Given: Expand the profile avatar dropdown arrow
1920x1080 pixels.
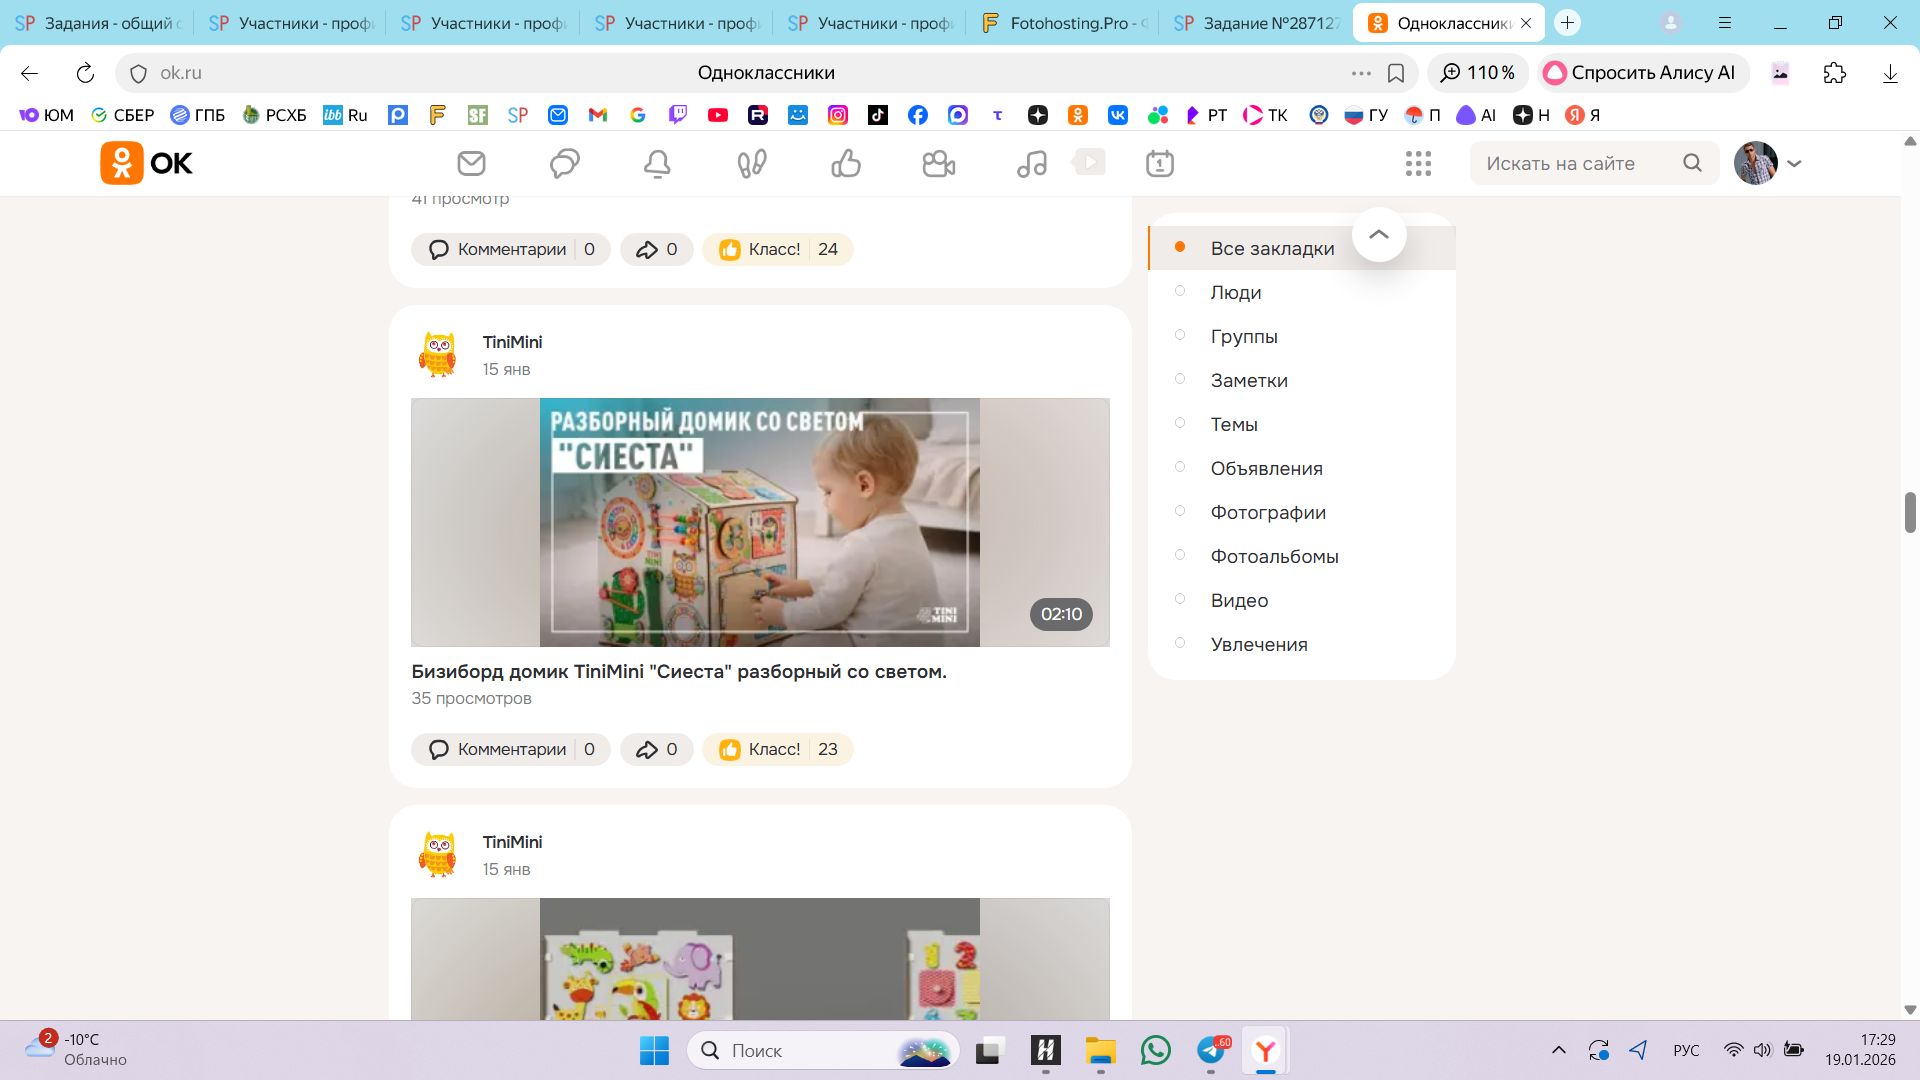Looking at the screenshot, I should coord(1795,163).
